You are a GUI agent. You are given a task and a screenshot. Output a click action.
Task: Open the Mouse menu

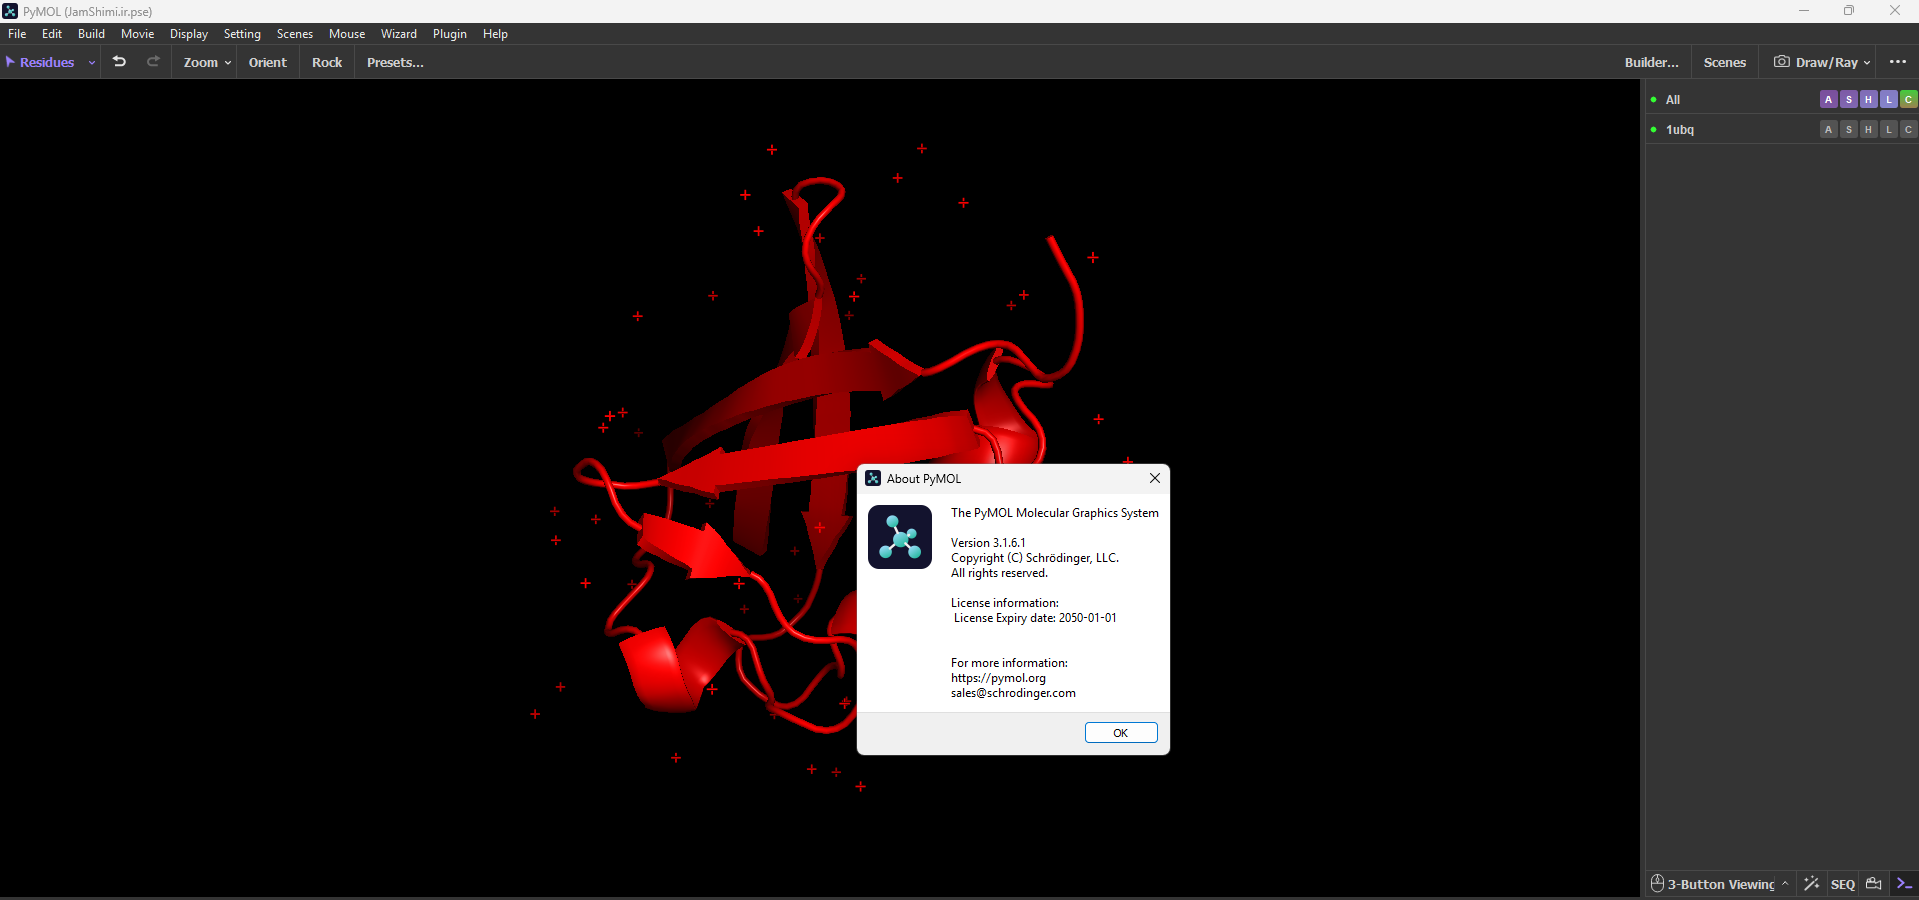pos(347,33)
